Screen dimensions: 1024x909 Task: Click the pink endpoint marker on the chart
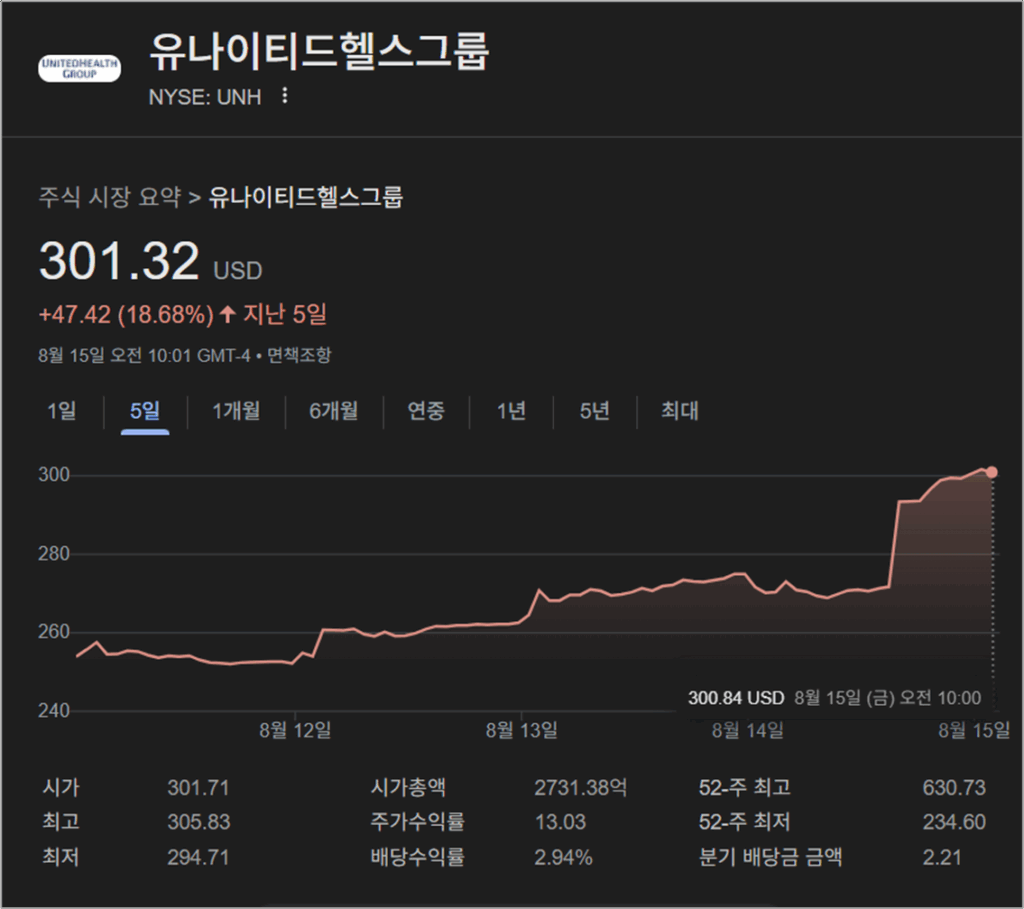991,472
